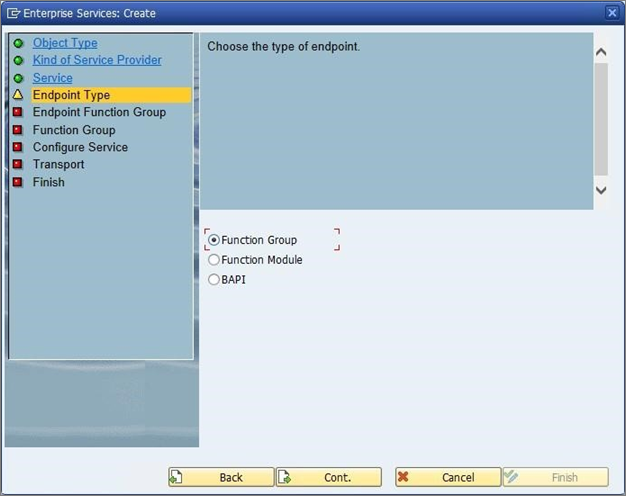Screen dimensions: 626x496
Task: Click the red X icon on Cancel button
Action: click(403, 476)
